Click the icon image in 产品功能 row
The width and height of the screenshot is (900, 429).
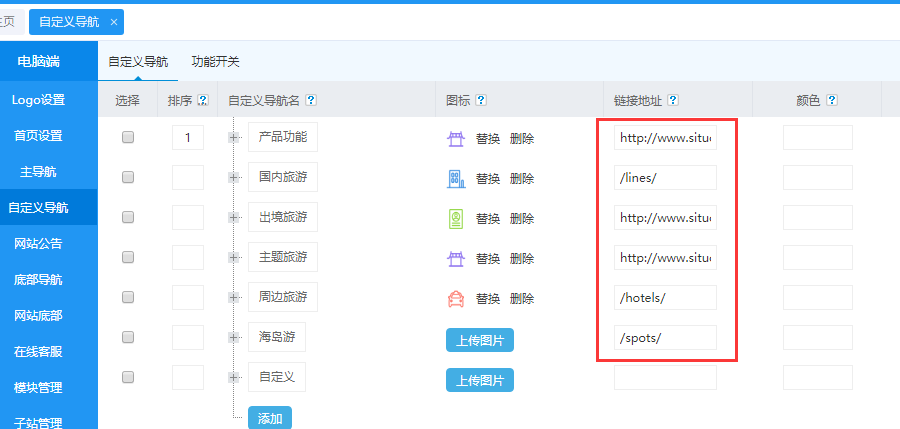click(x=455, y=138)
